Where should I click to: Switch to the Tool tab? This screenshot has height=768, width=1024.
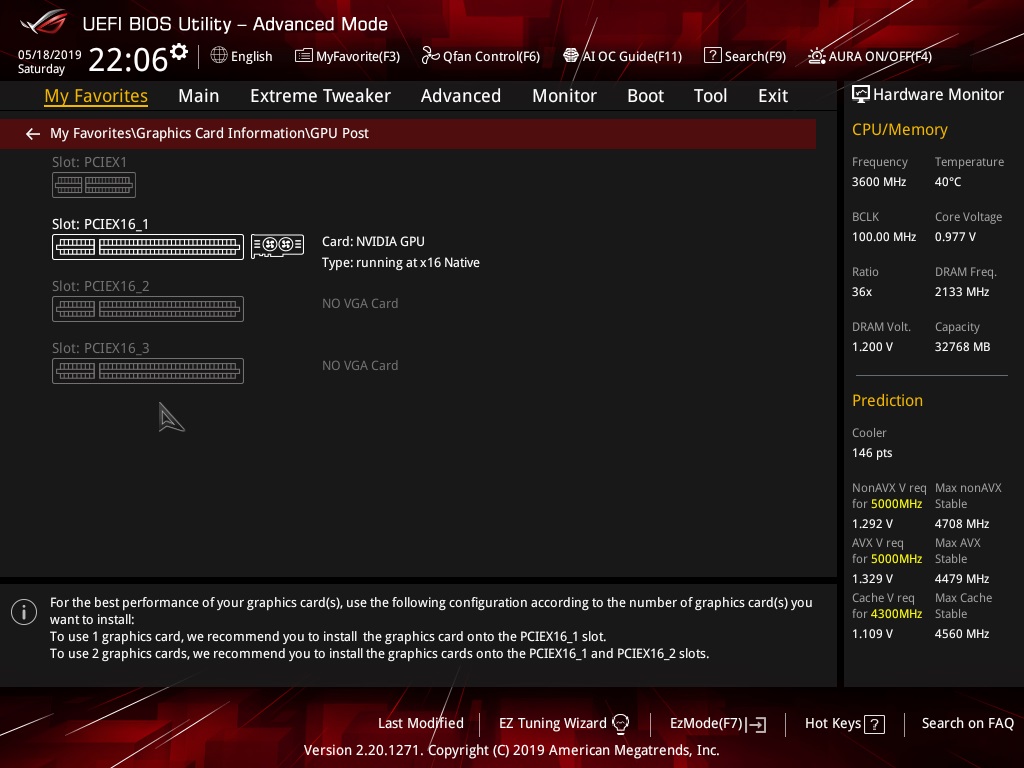coord(711,96)
